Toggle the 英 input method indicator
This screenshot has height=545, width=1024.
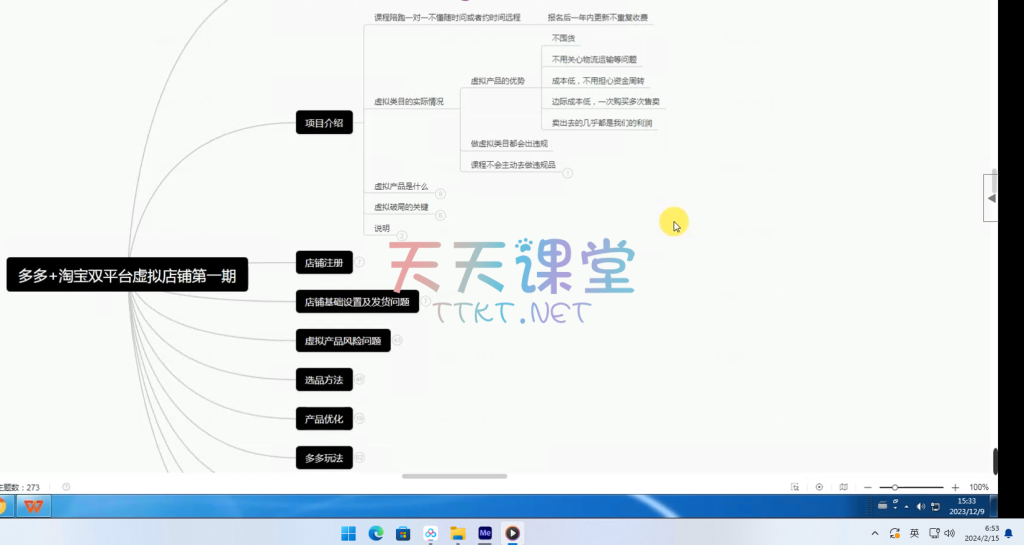914,533
